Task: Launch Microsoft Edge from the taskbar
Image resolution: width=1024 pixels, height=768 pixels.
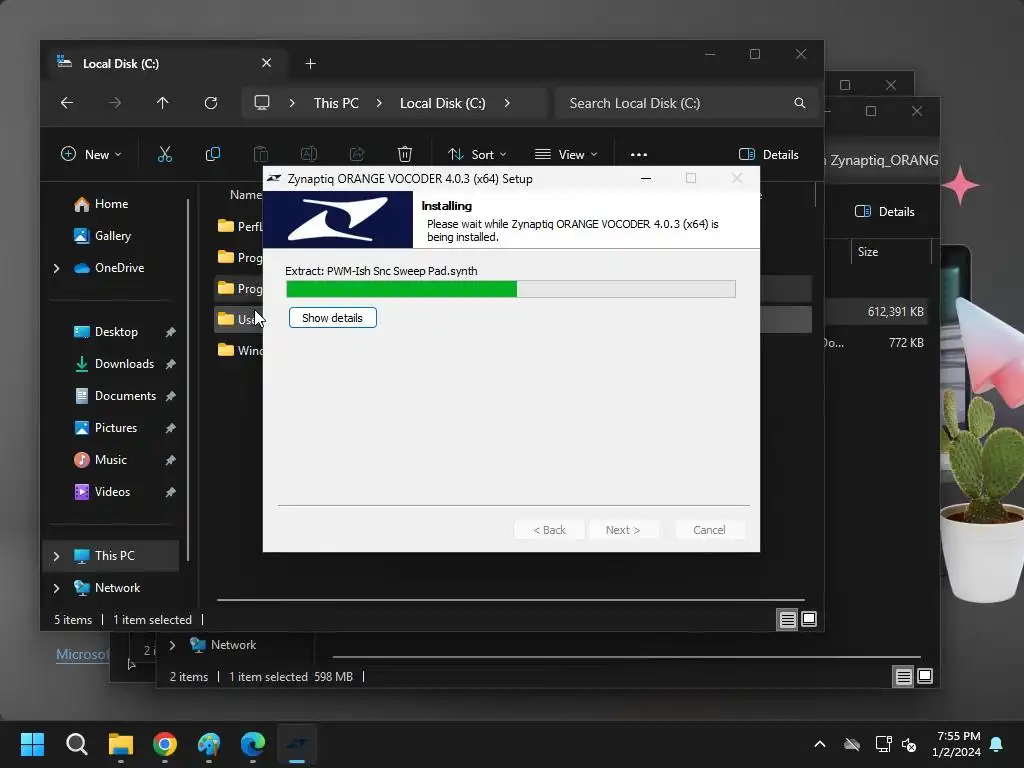Action: pos(253,744)
